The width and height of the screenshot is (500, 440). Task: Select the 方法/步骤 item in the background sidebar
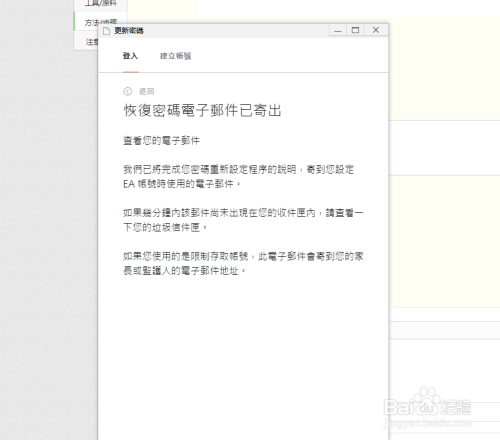pyautogui.click(x=100, y=21)
